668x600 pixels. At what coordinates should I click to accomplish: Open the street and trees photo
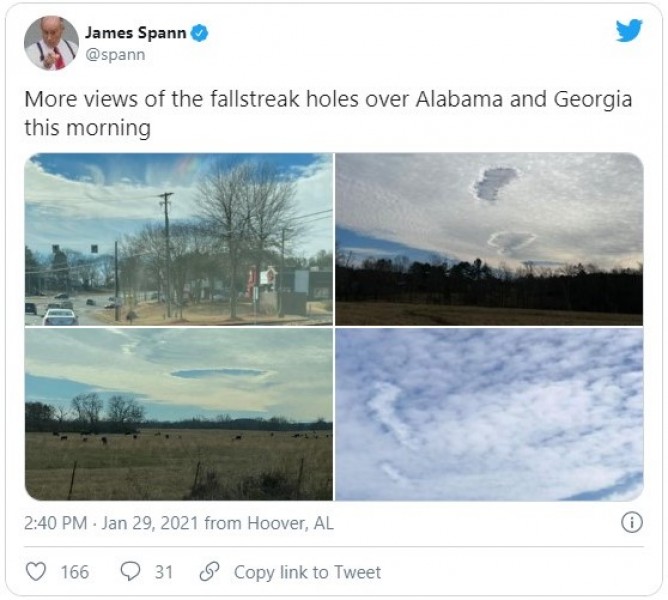[x=179, y=239]
